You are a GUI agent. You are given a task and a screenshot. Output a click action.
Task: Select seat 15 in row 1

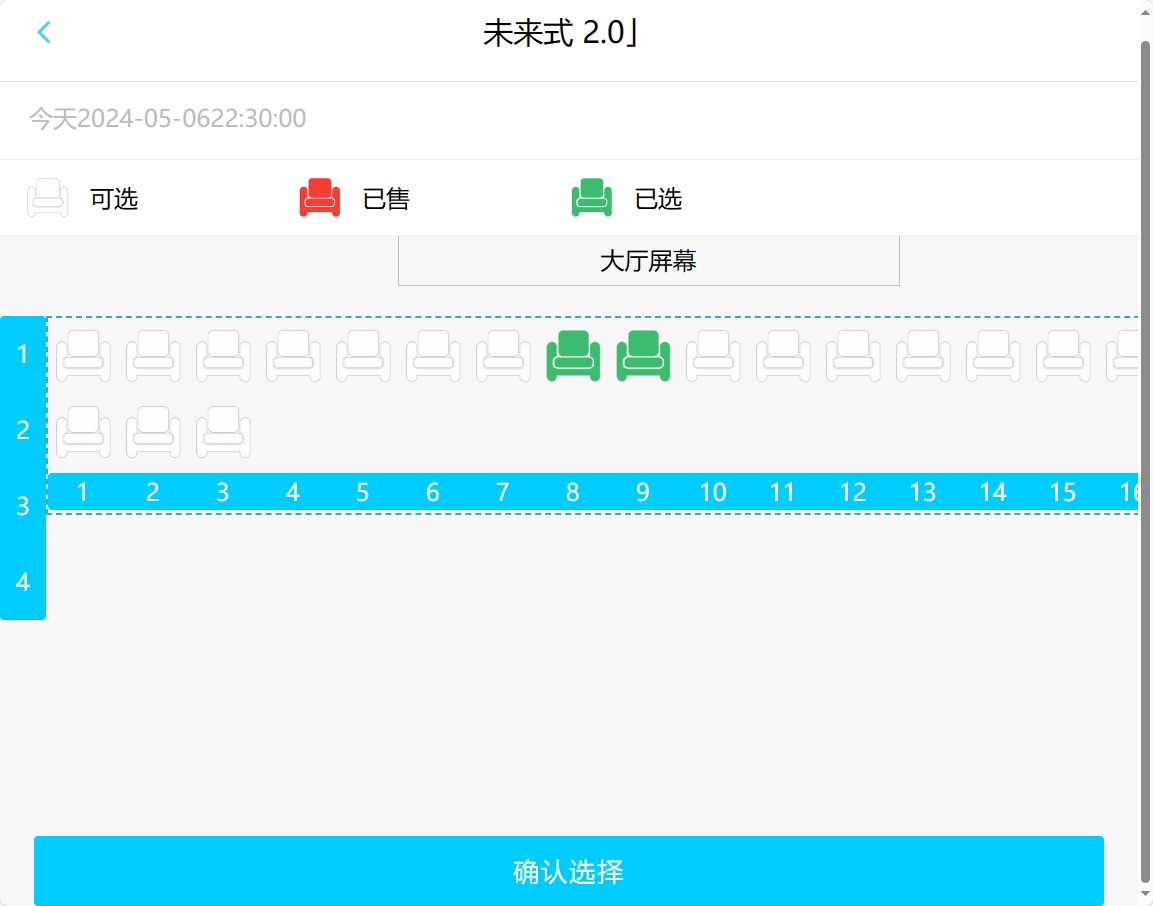(1063, 355)
